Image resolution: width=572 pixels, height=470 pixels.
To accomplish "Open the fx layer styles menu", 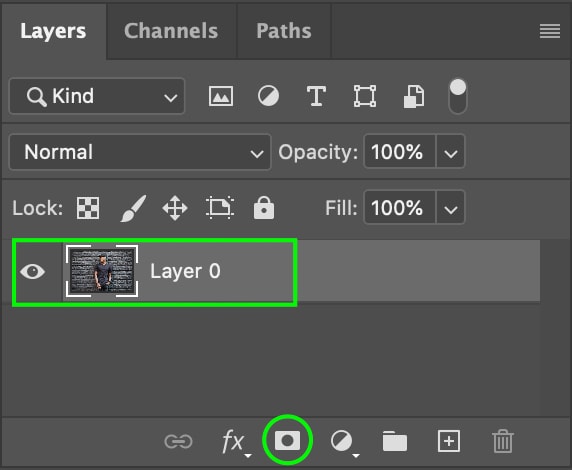I will tap(236, 442).
